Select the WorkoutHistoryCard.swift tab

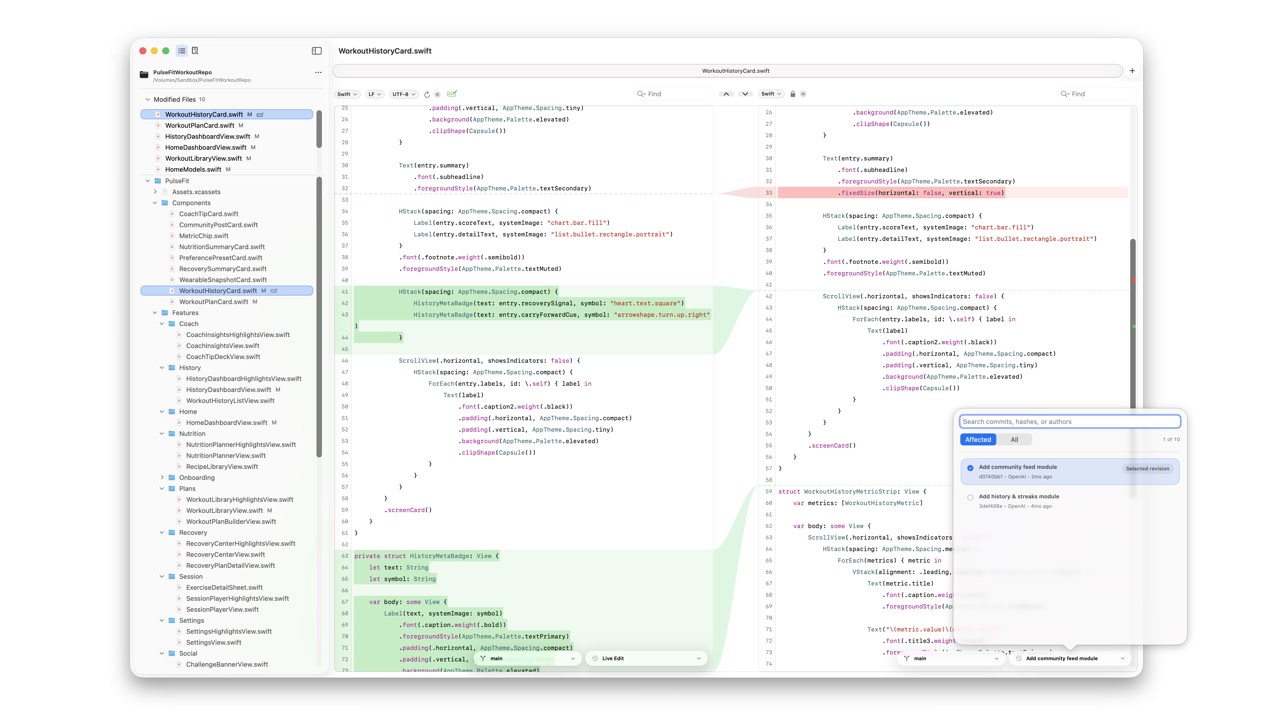(x=728, y=71)
